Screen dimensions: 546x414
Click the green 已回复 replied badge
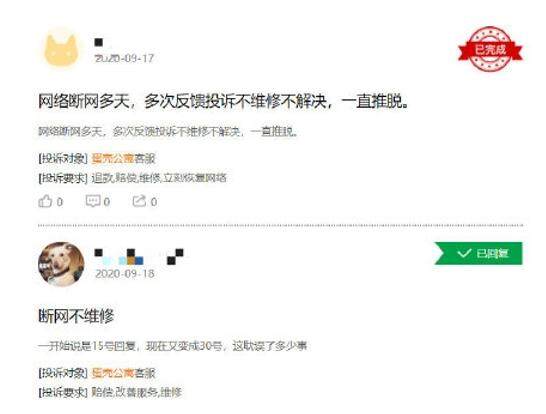coord(478,253)
